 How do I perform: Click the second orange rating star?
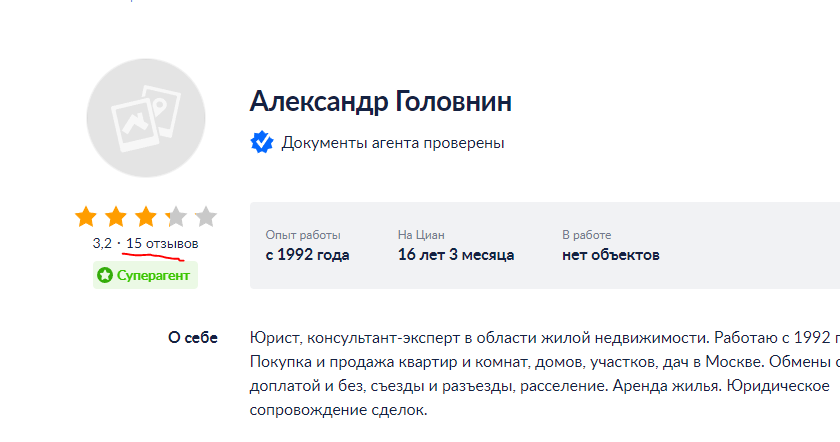116,217
